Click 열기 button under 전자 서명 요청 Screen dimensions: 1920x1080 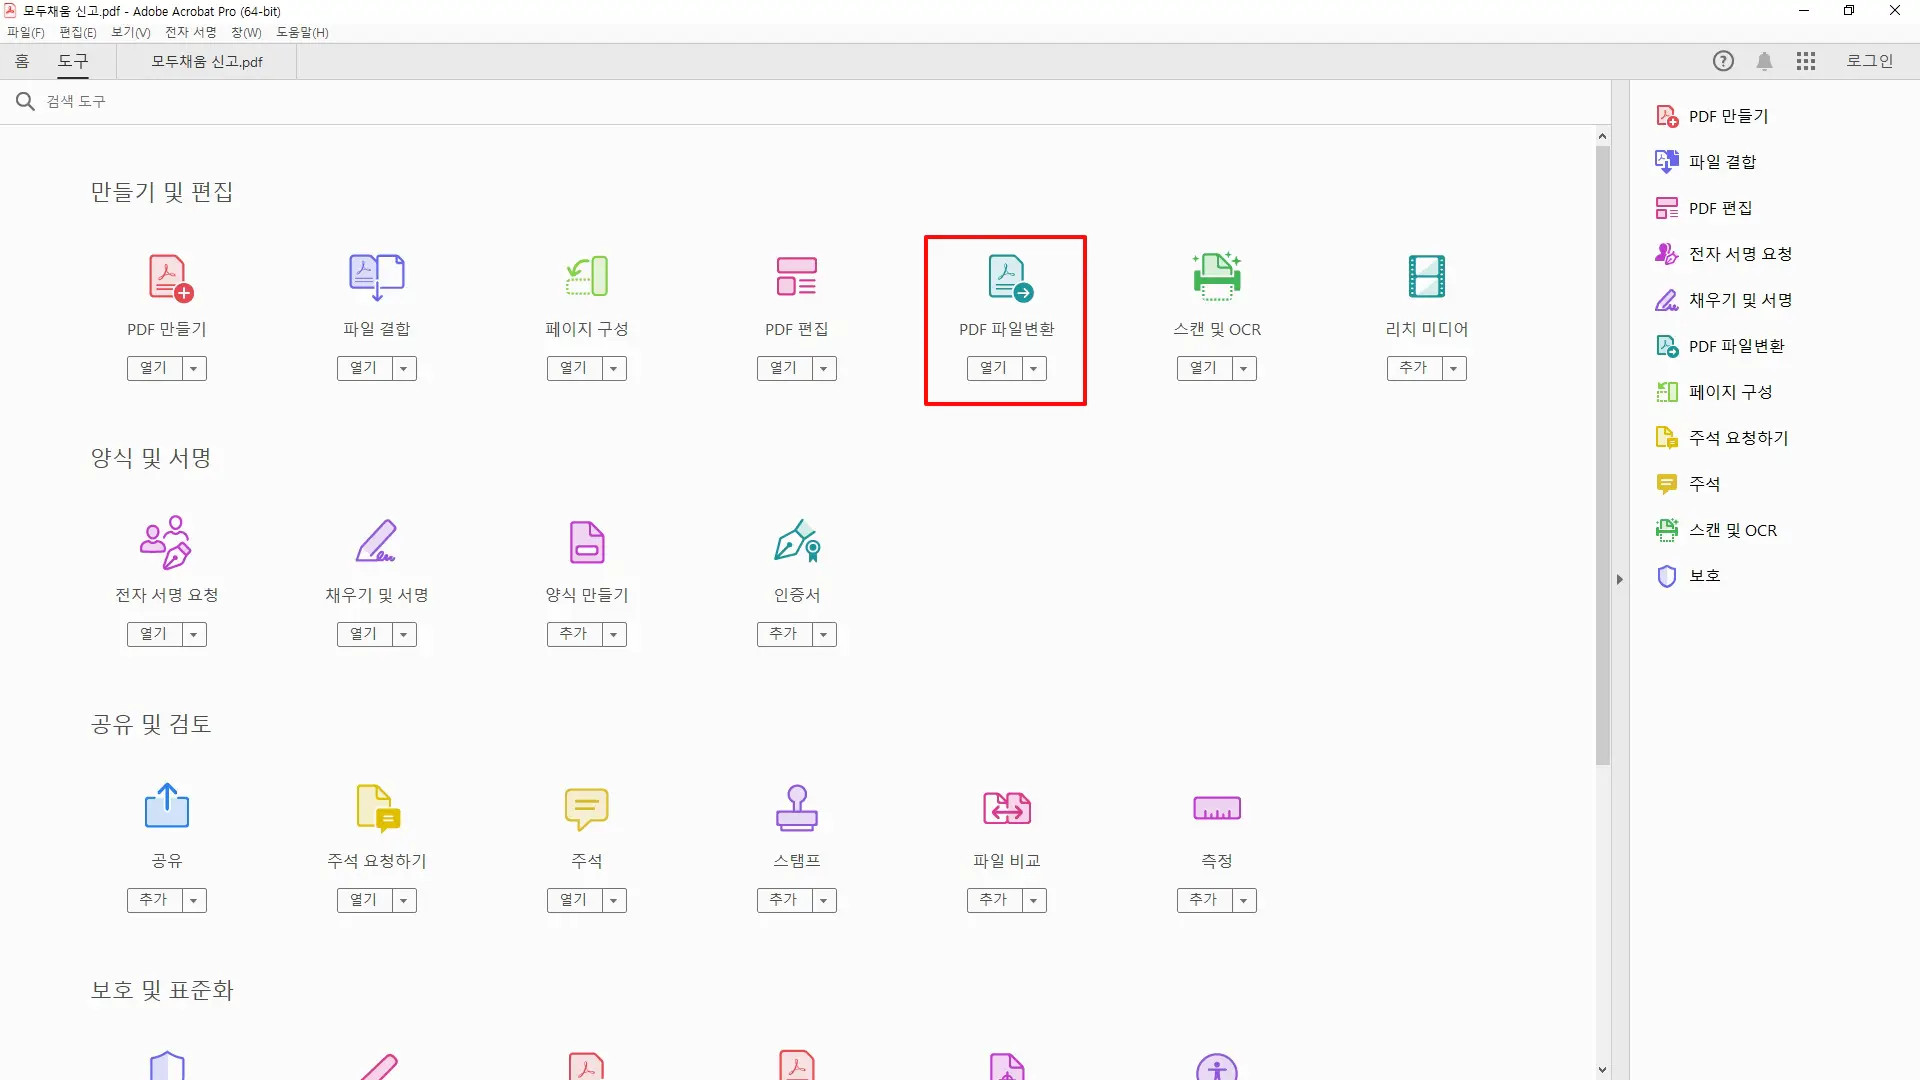(154, 635)
